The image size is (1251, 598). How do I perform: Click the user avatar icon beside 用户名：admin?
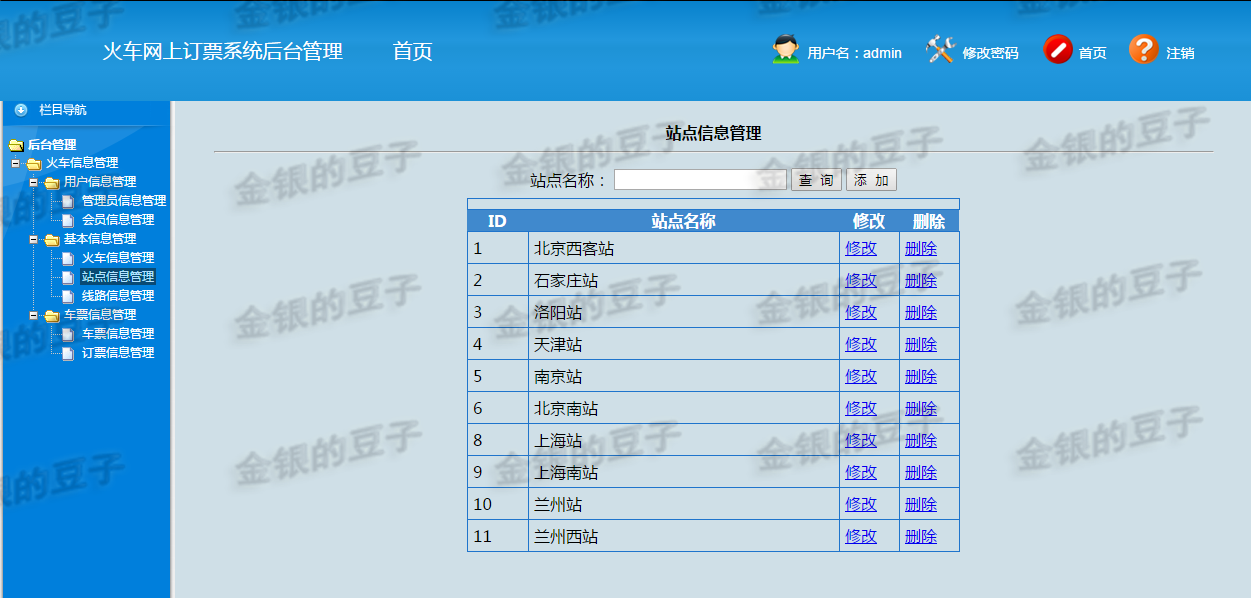pyautogui.click(x=785, y=48)
